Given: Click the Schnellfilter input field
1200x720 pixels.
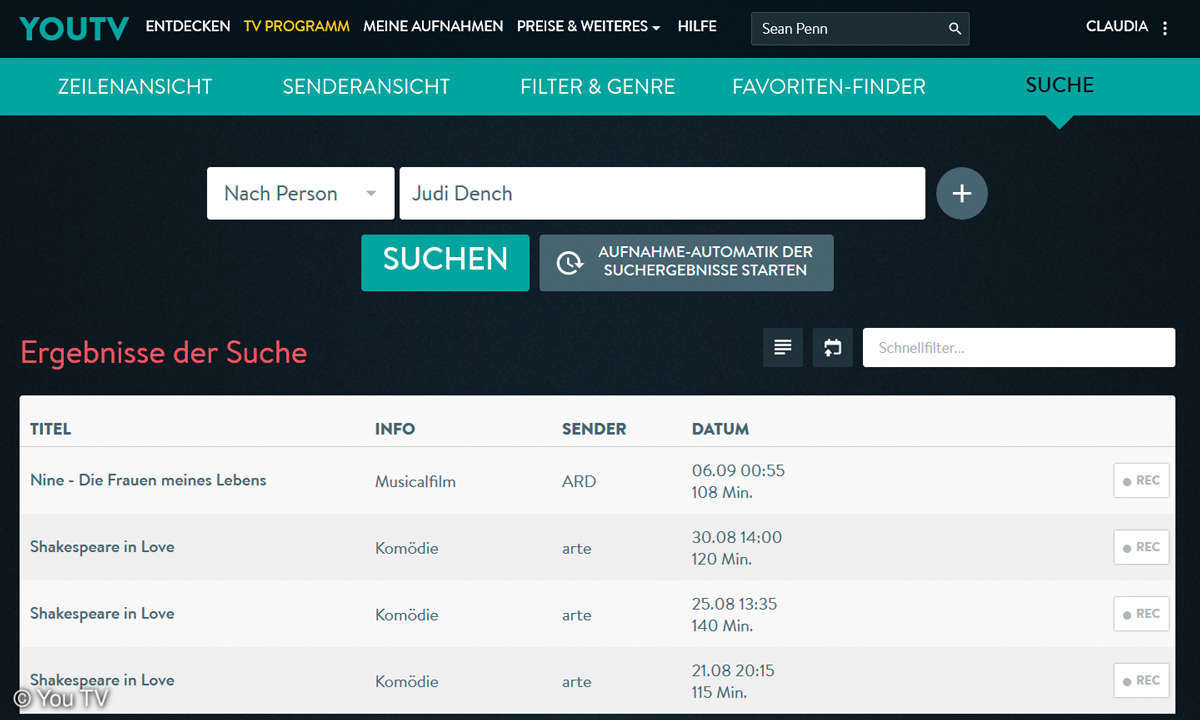Looking at the screenshot, I should coord(1019,348).
